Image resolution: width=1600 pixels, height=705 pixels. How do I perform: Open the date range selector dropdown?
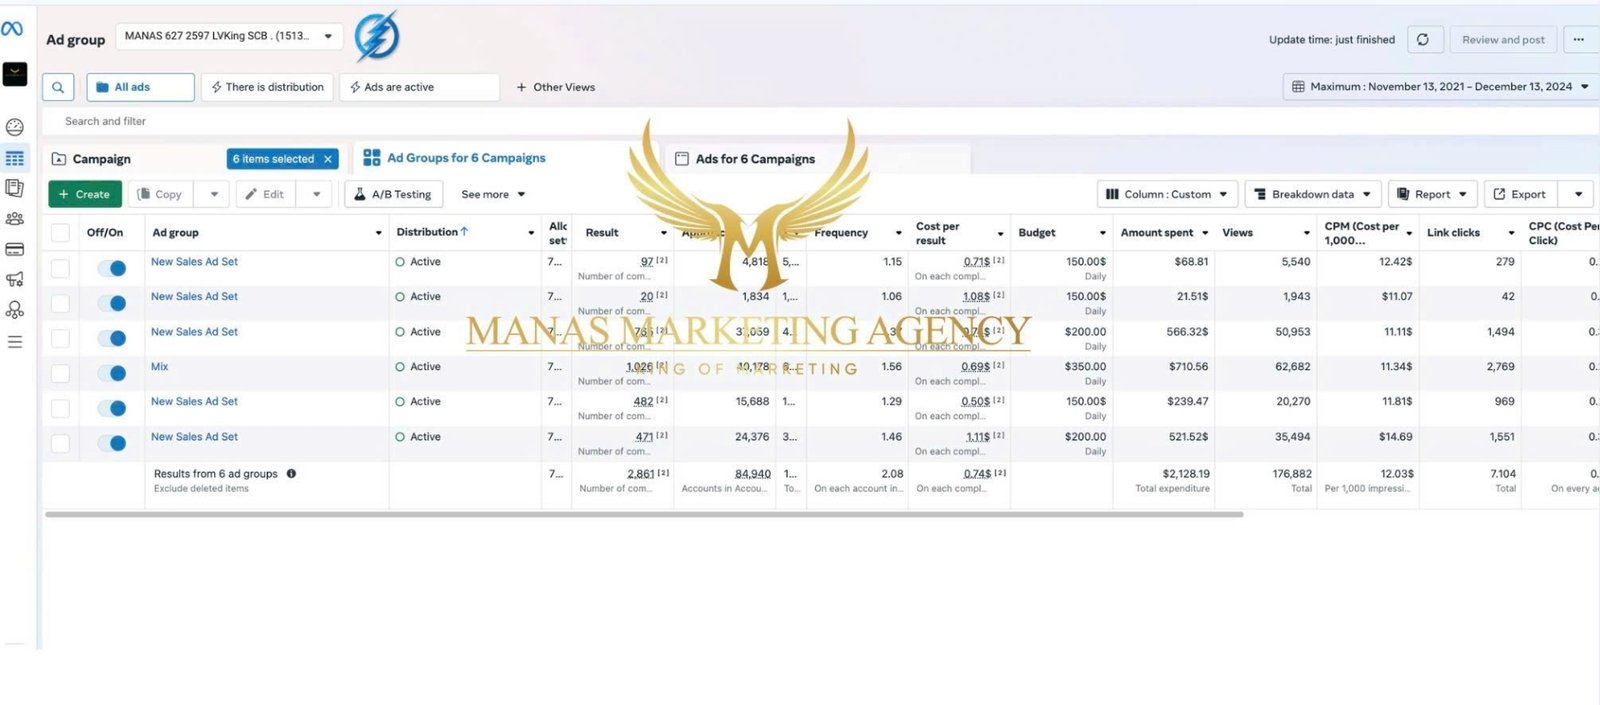click(1439, 87)
